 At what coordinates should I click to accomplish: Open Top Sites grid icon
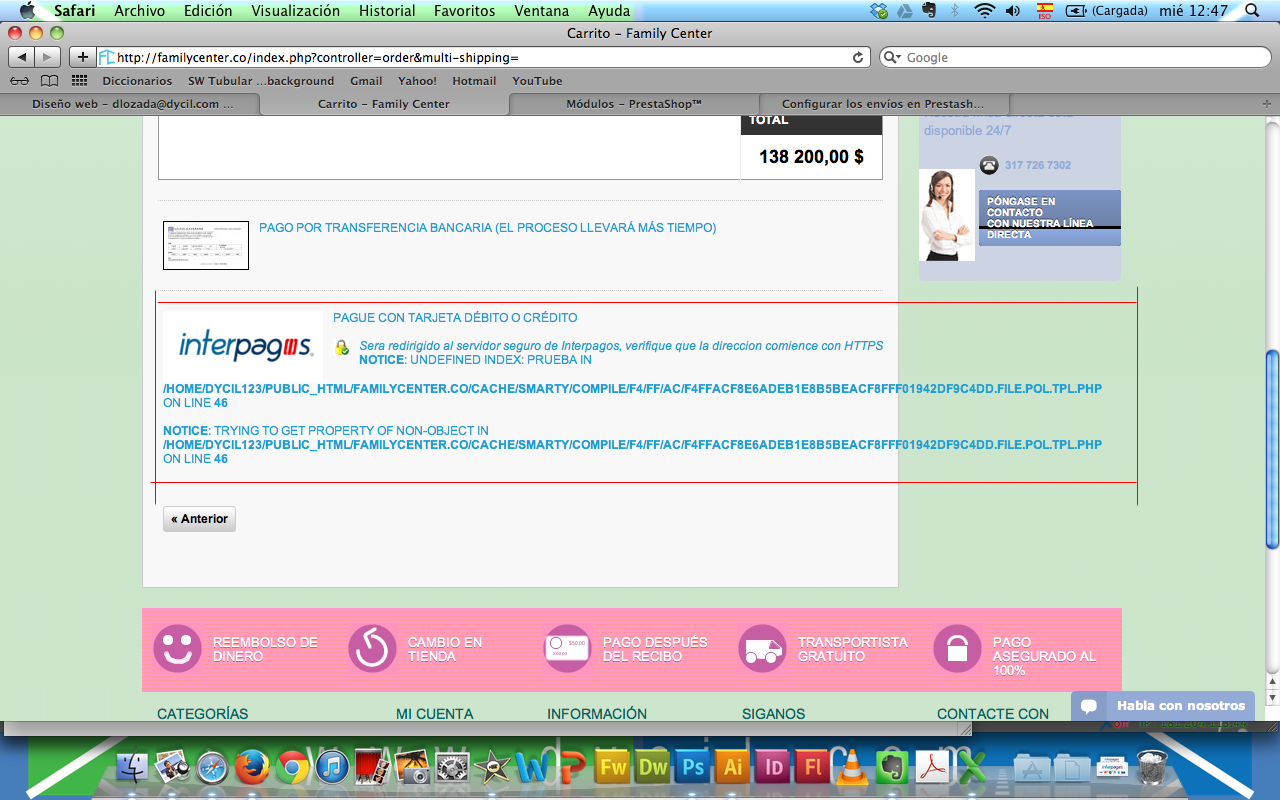click(80, 81)
